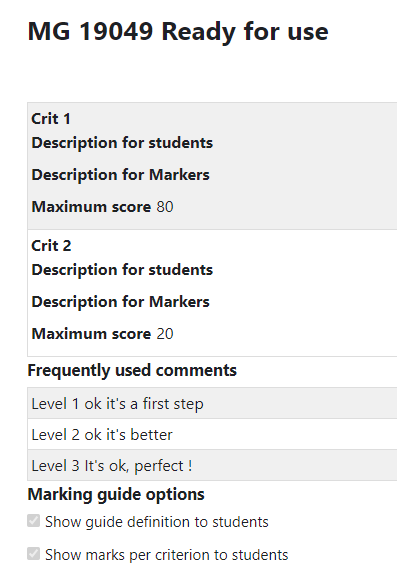The height and width of the screenshot is (581, 397).
Task: Click Crit 1 Maximum score label
Action: pos(91,207)
